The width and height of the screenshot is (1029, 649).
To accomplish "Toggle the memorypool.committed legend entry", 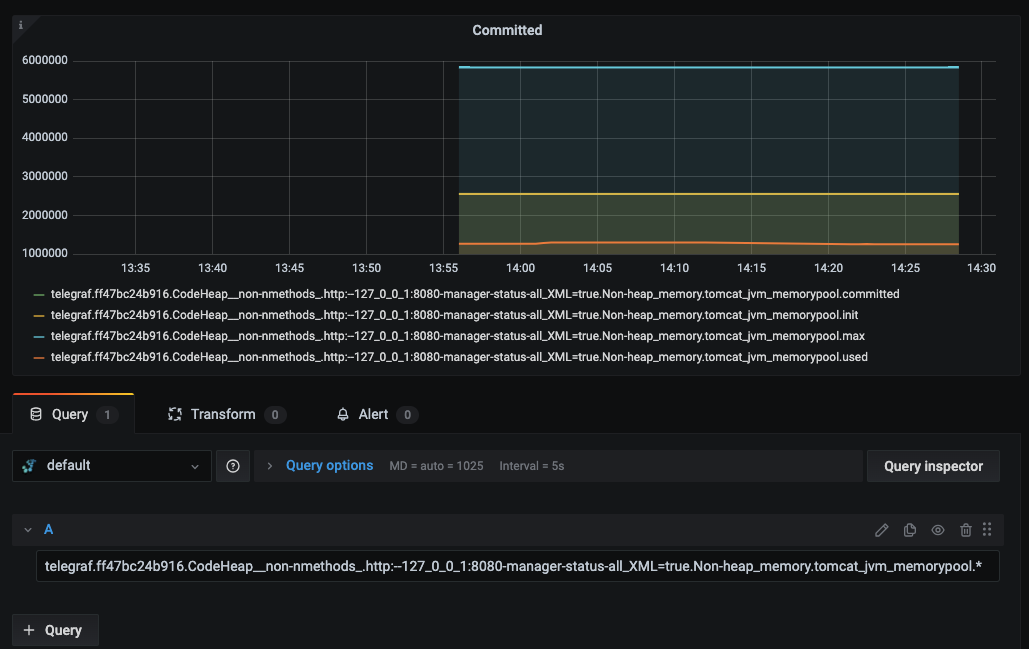I will pyautogui.click(x=475, y=294).
